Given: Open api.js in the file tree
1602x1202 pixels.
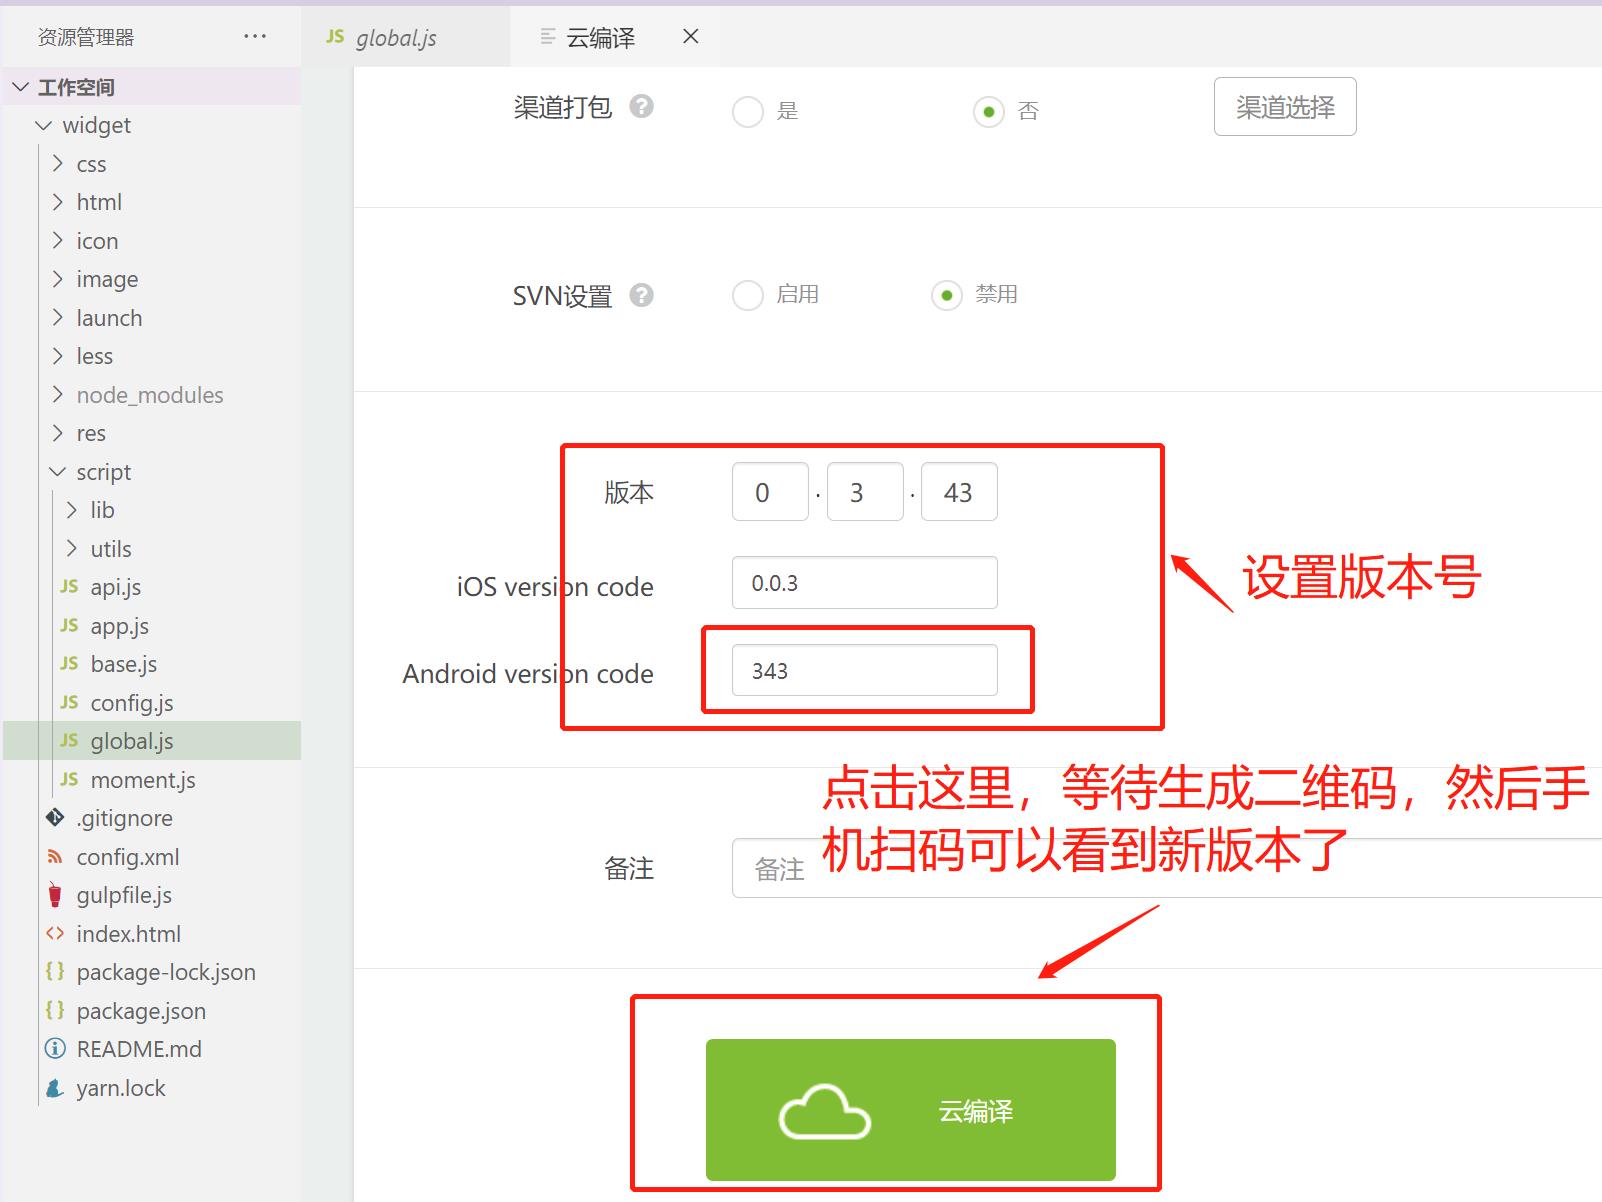Looking at the screenshot, I should (x=152, y=587).
